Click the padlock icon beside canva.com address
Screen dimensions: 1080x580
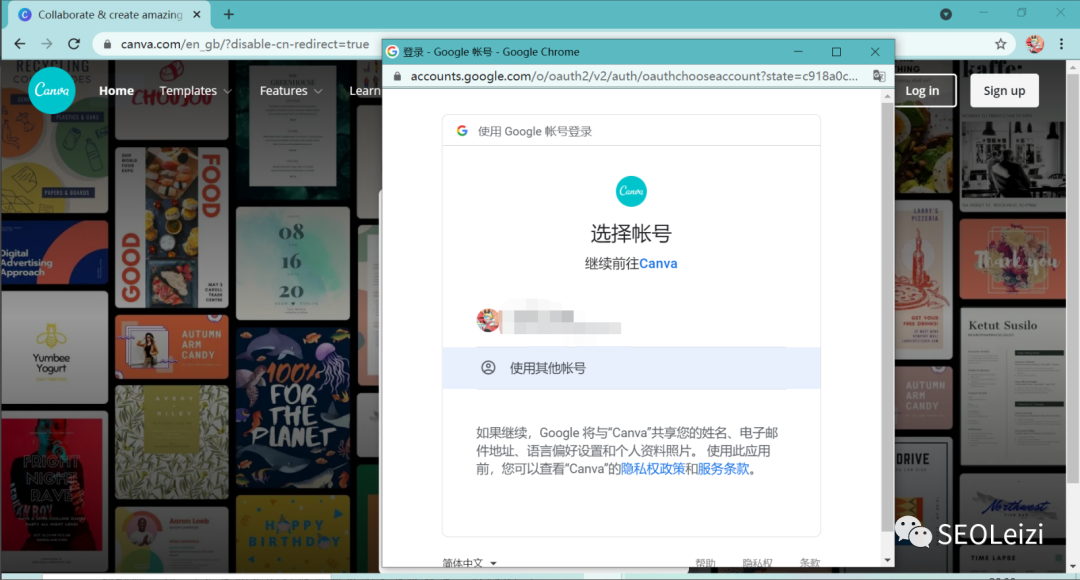(107, 44)
